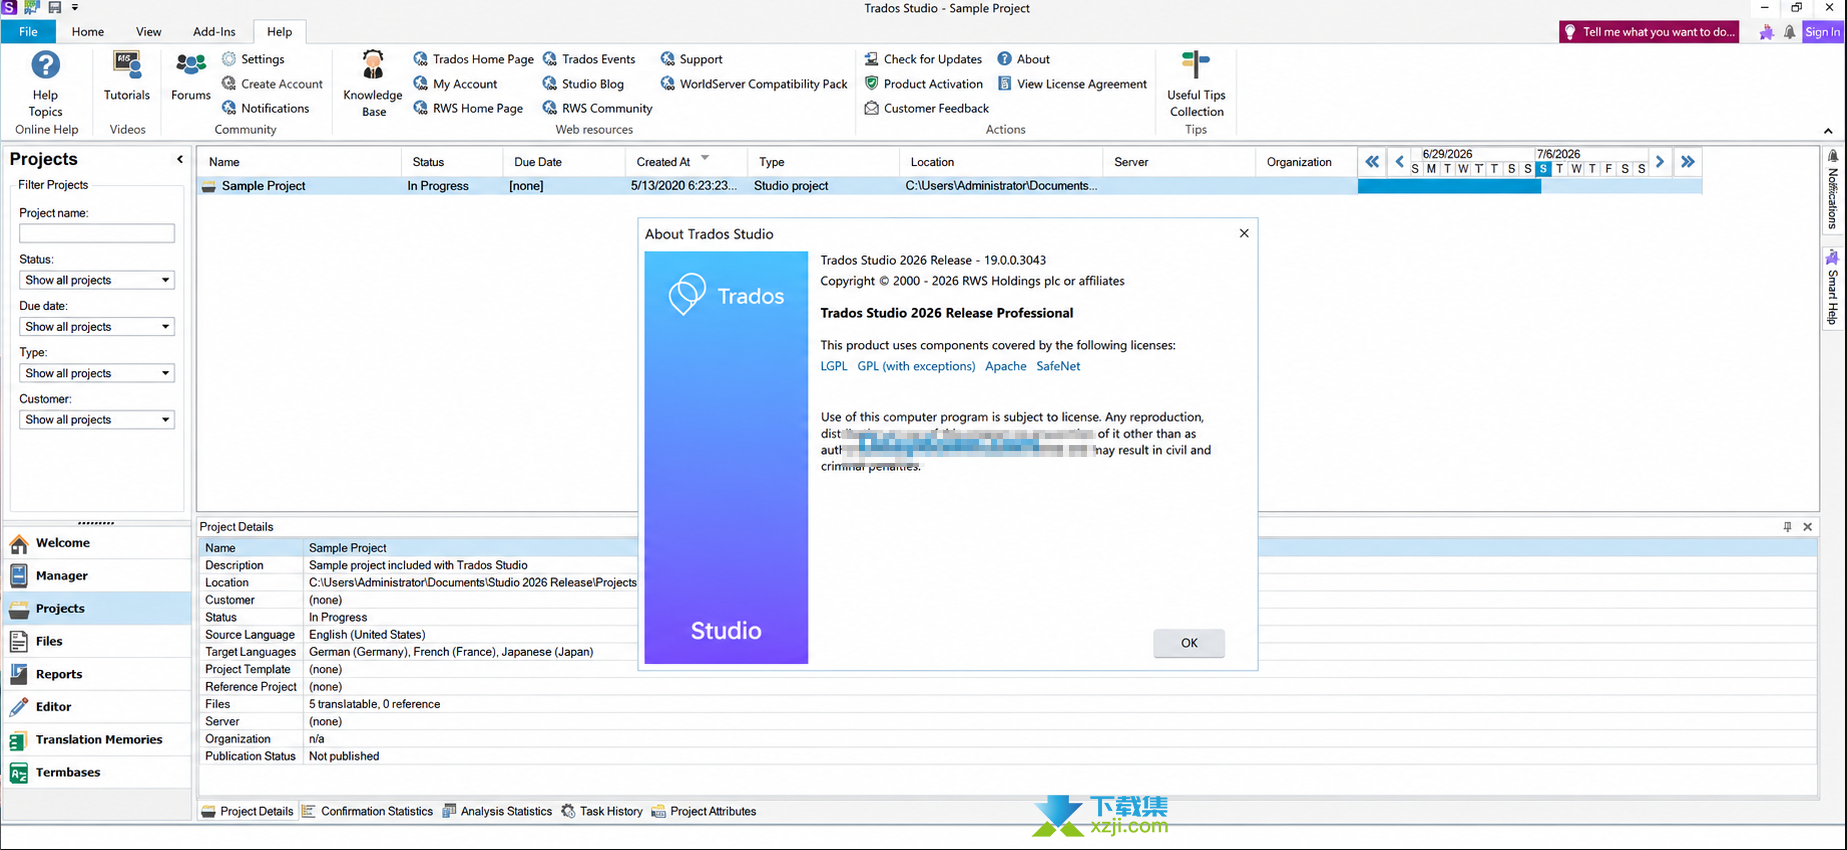Click the Tell me what you want box

(1649, 32)
